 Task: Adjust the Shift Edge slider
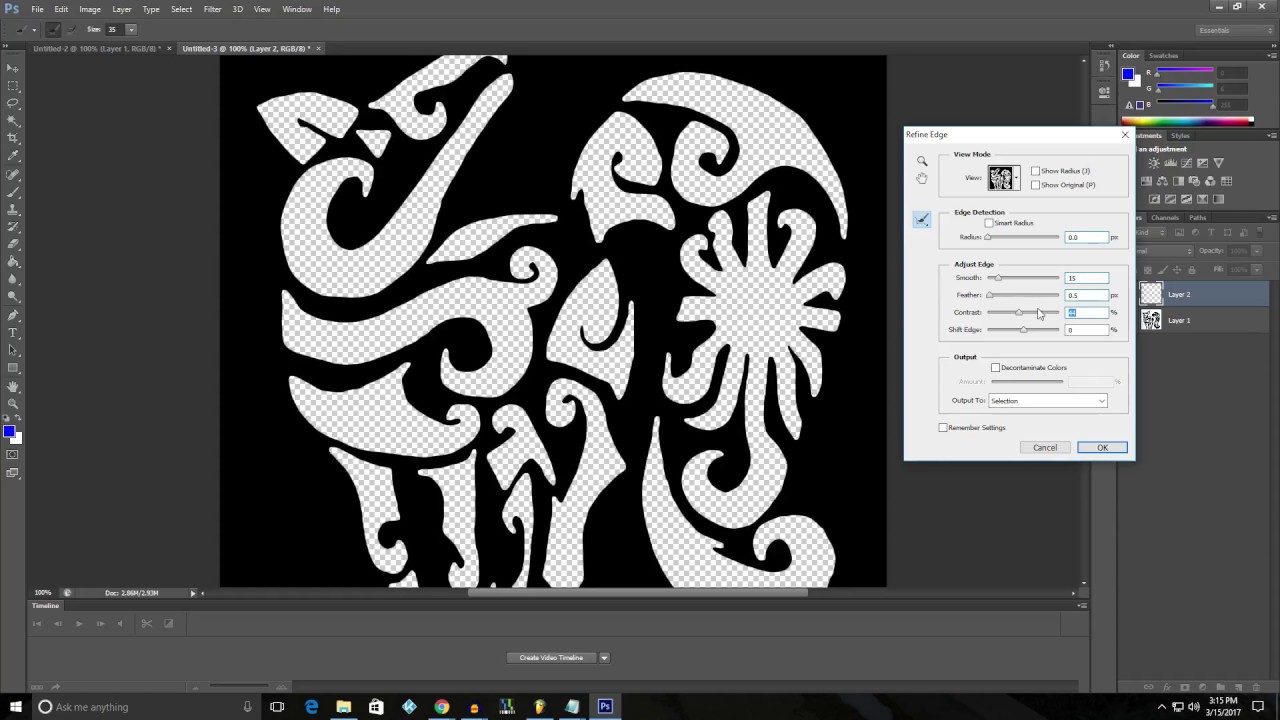click(1023, 330)
